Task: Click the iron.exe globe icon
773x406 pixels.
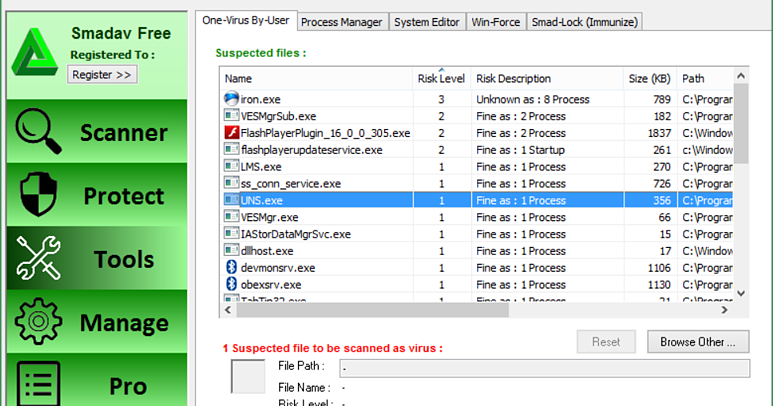Action: click(231, 99)
